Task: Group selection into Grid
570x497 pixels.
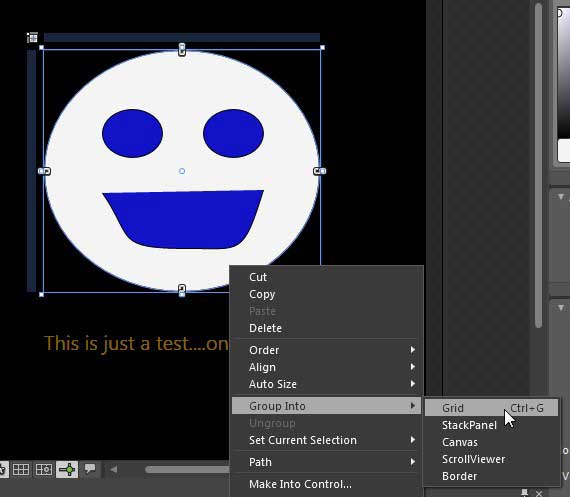Action: pos(491,408)
